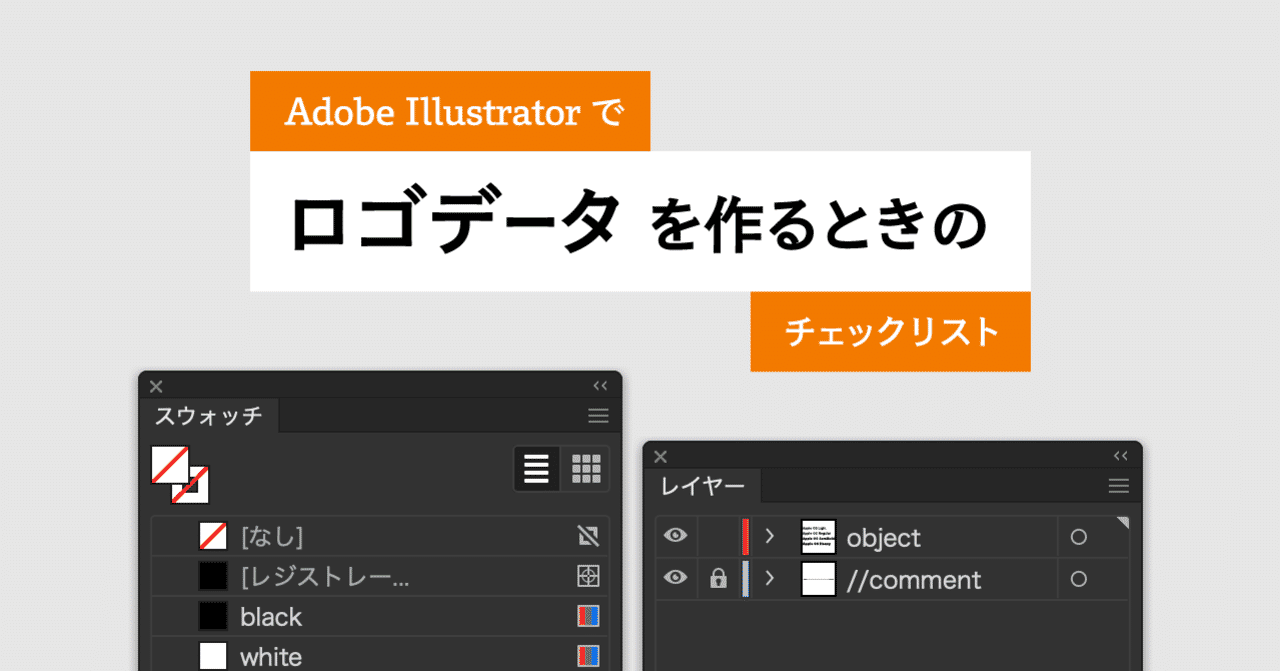
Task: Collapse the Layers panel with double arrows
Action: click(1120, 456)
